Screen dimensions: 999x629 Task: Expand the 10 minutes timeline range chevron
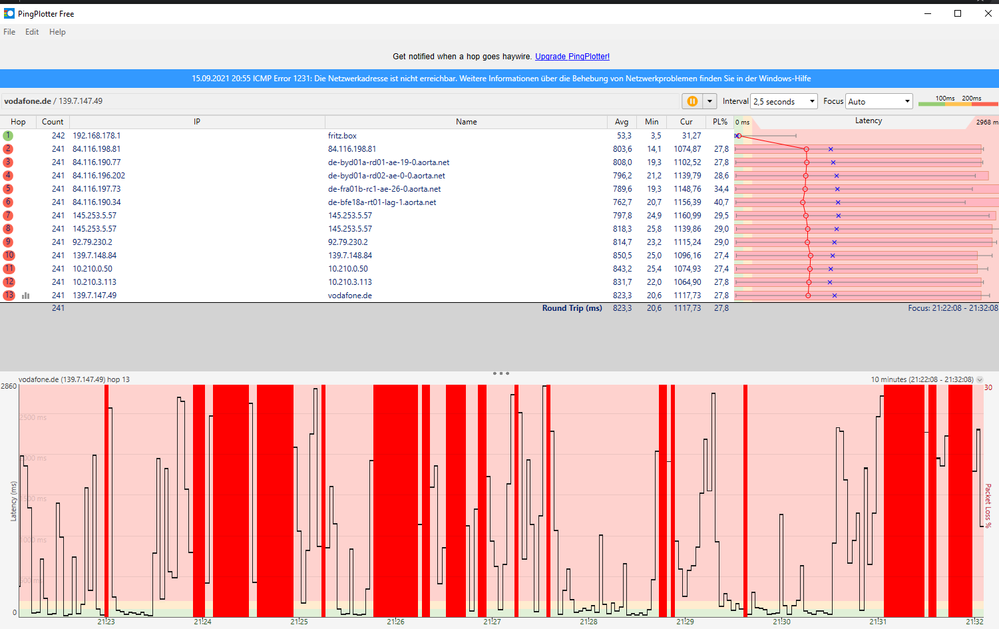[979, 380]
